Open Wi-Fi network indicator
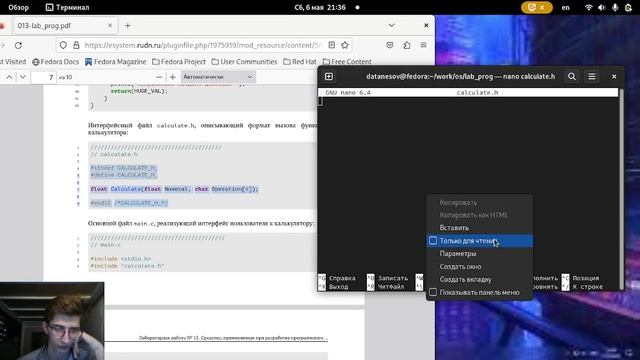 (588, 7)
